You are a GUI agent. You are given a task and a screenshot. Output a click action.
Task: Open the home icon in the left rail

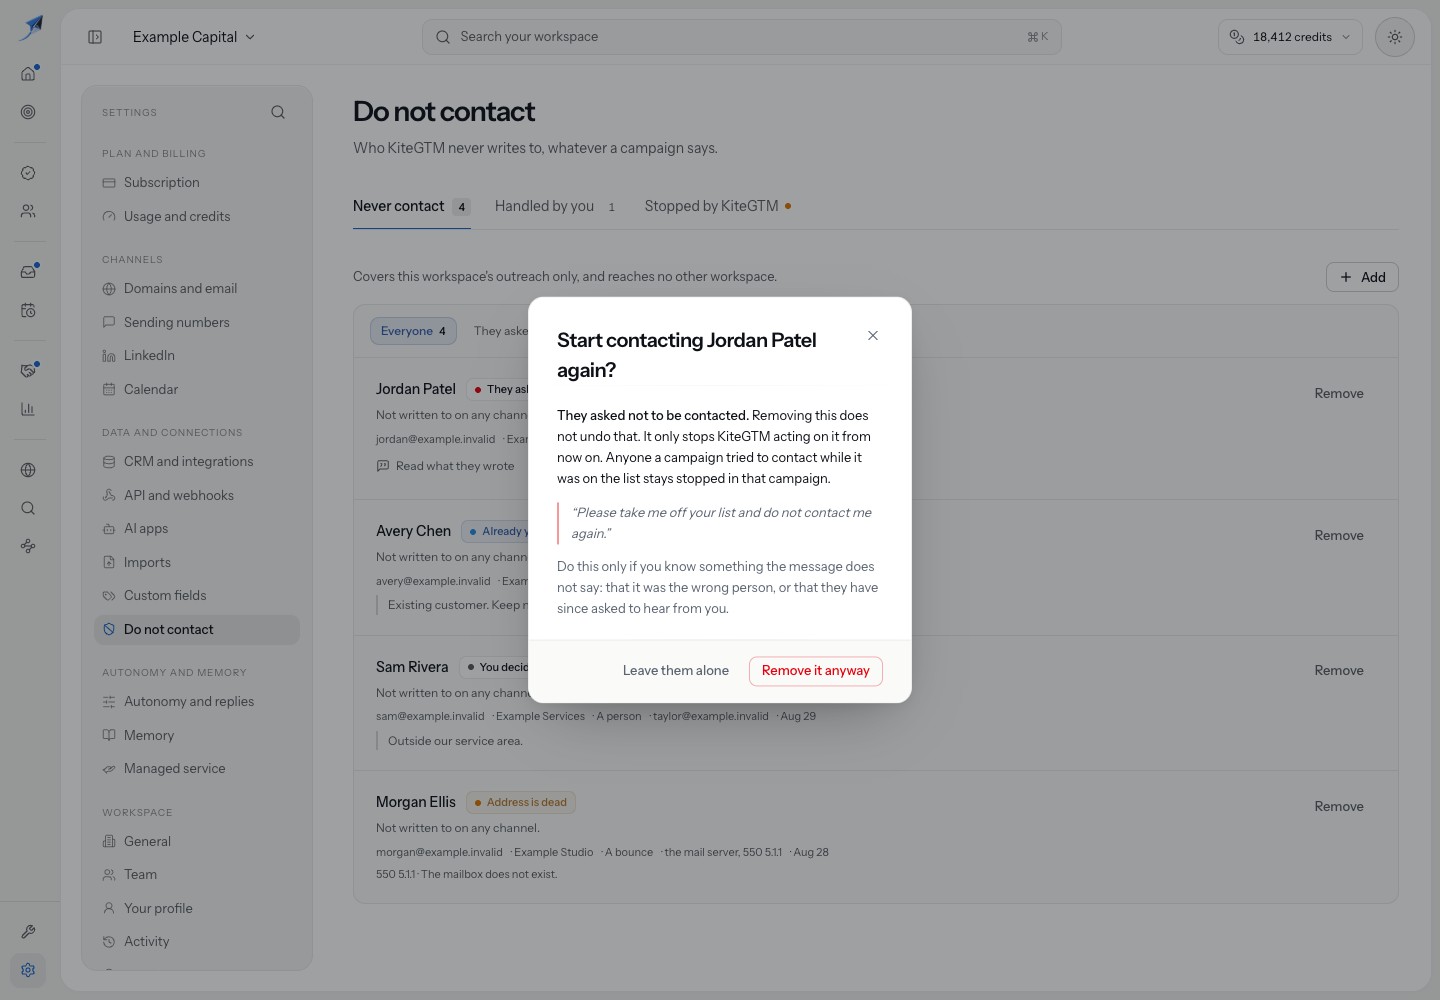[x=28, y=73]
